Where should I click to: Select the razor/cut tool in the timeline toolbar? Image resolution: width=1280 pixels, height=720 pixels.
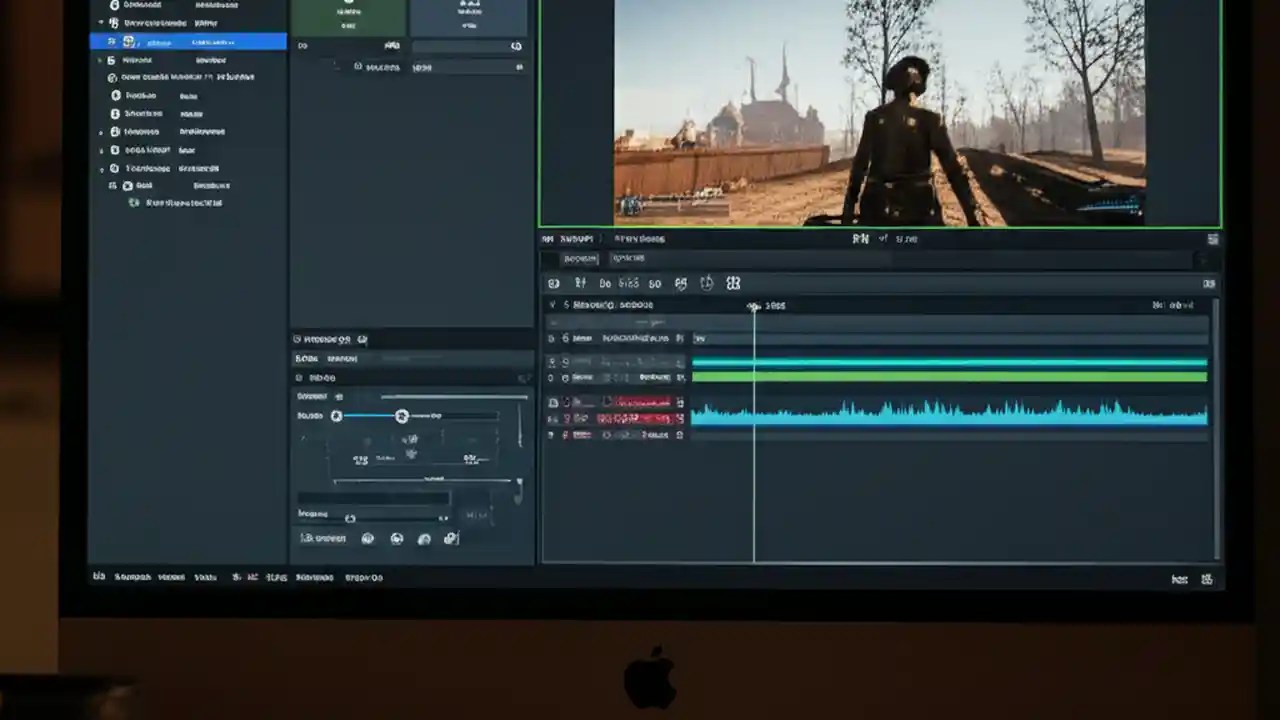click(578, 283)
